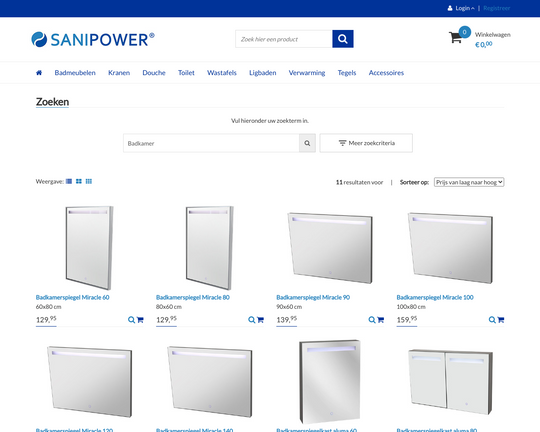540x432 pixels.
Task: Add Badkamerspiegel Miracle 80 to cart
Action: (260, 320)
